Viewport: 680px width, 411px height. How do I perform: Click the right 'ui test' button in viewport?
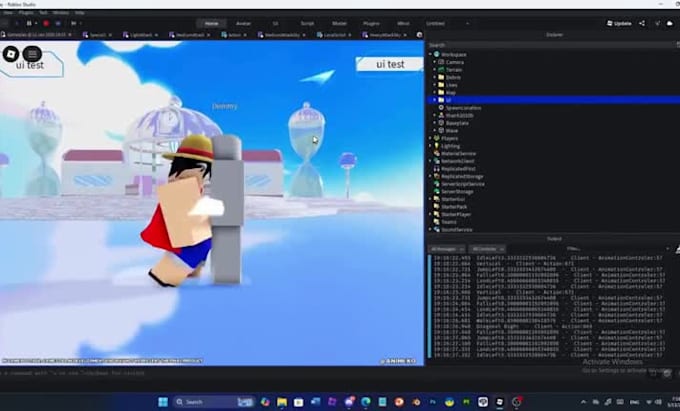(x=389, y=64)
